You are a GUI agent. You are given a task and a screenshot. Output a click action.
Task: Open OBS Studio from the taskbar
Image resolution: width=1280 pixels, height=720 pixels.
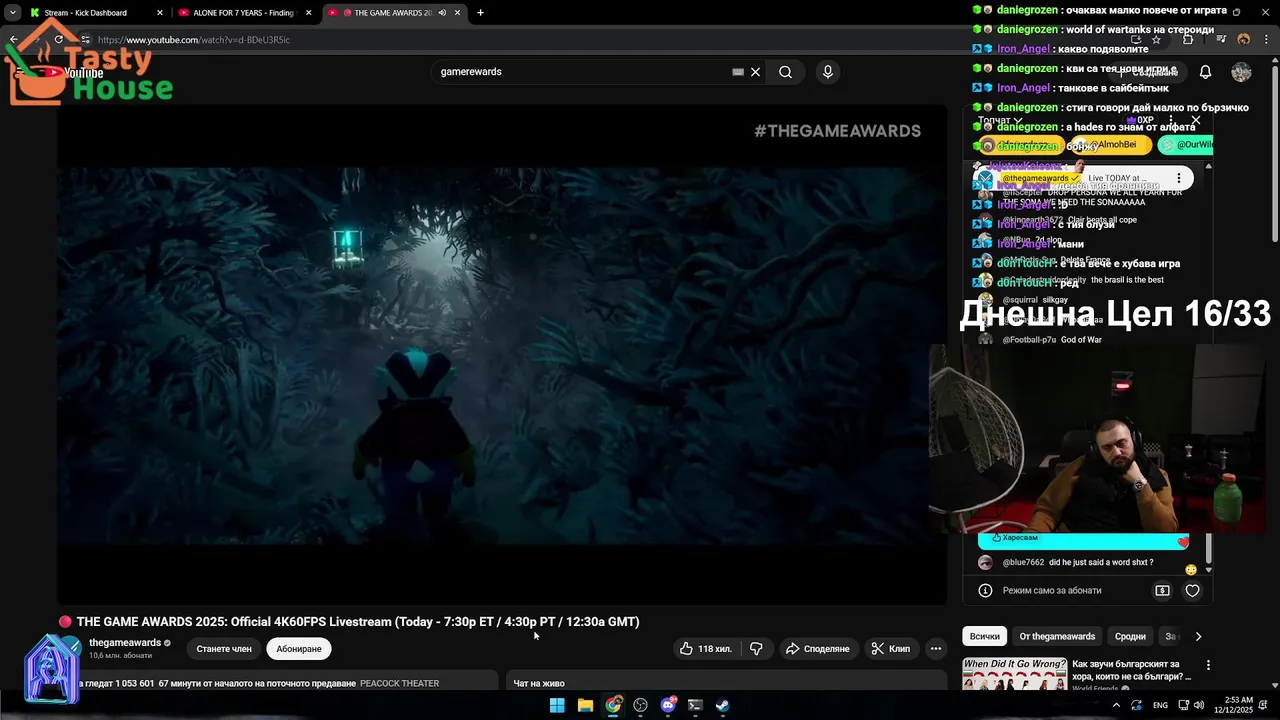(x=640, y=705)
